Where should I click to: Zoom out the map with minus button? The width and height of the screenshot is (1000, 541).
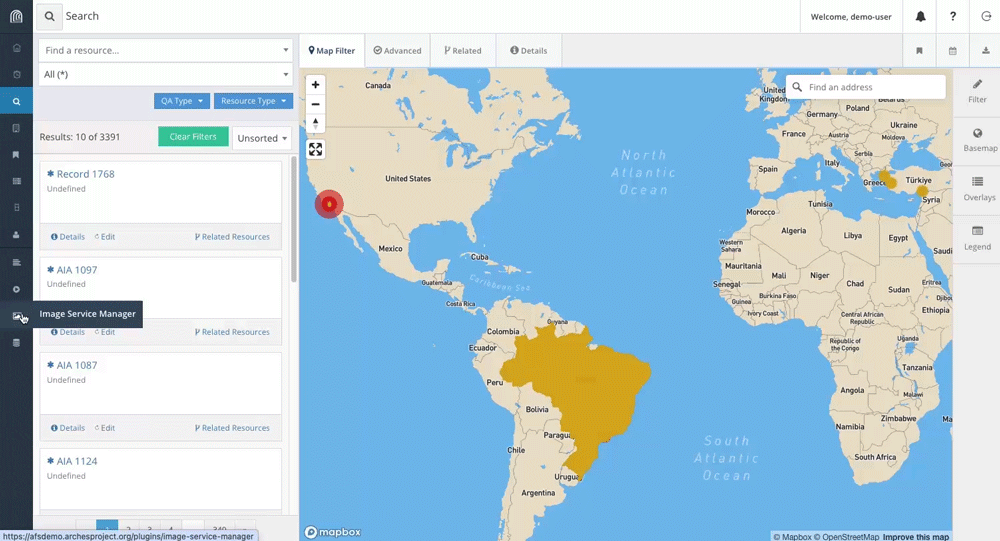[x=315, y=104]
